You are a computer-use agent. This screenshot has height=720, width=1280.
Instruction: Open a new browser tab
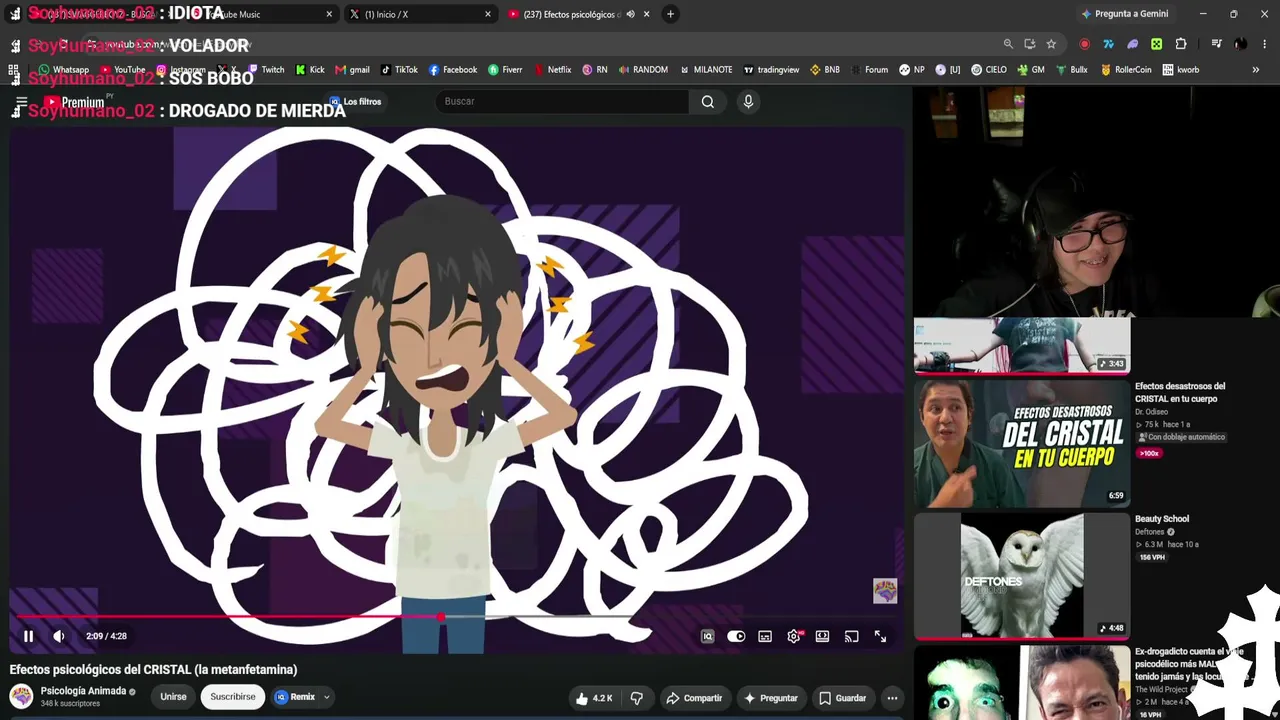click(x=671, y=14)
